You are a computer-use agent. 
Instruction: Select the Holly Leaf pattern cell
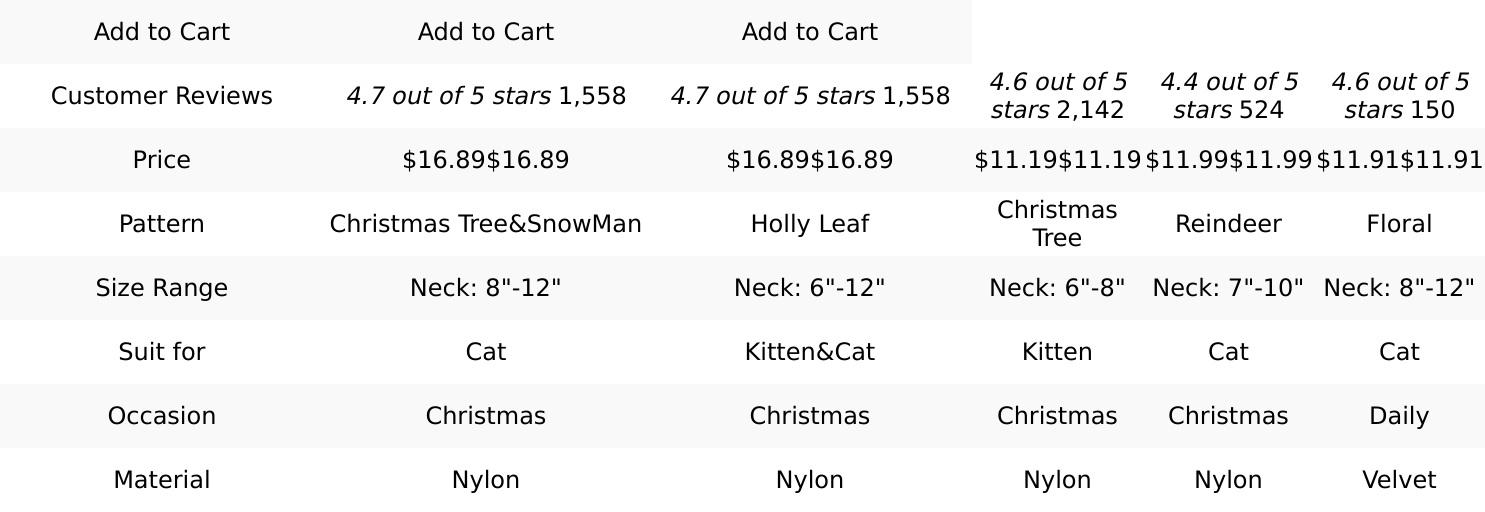coord(809,224)
